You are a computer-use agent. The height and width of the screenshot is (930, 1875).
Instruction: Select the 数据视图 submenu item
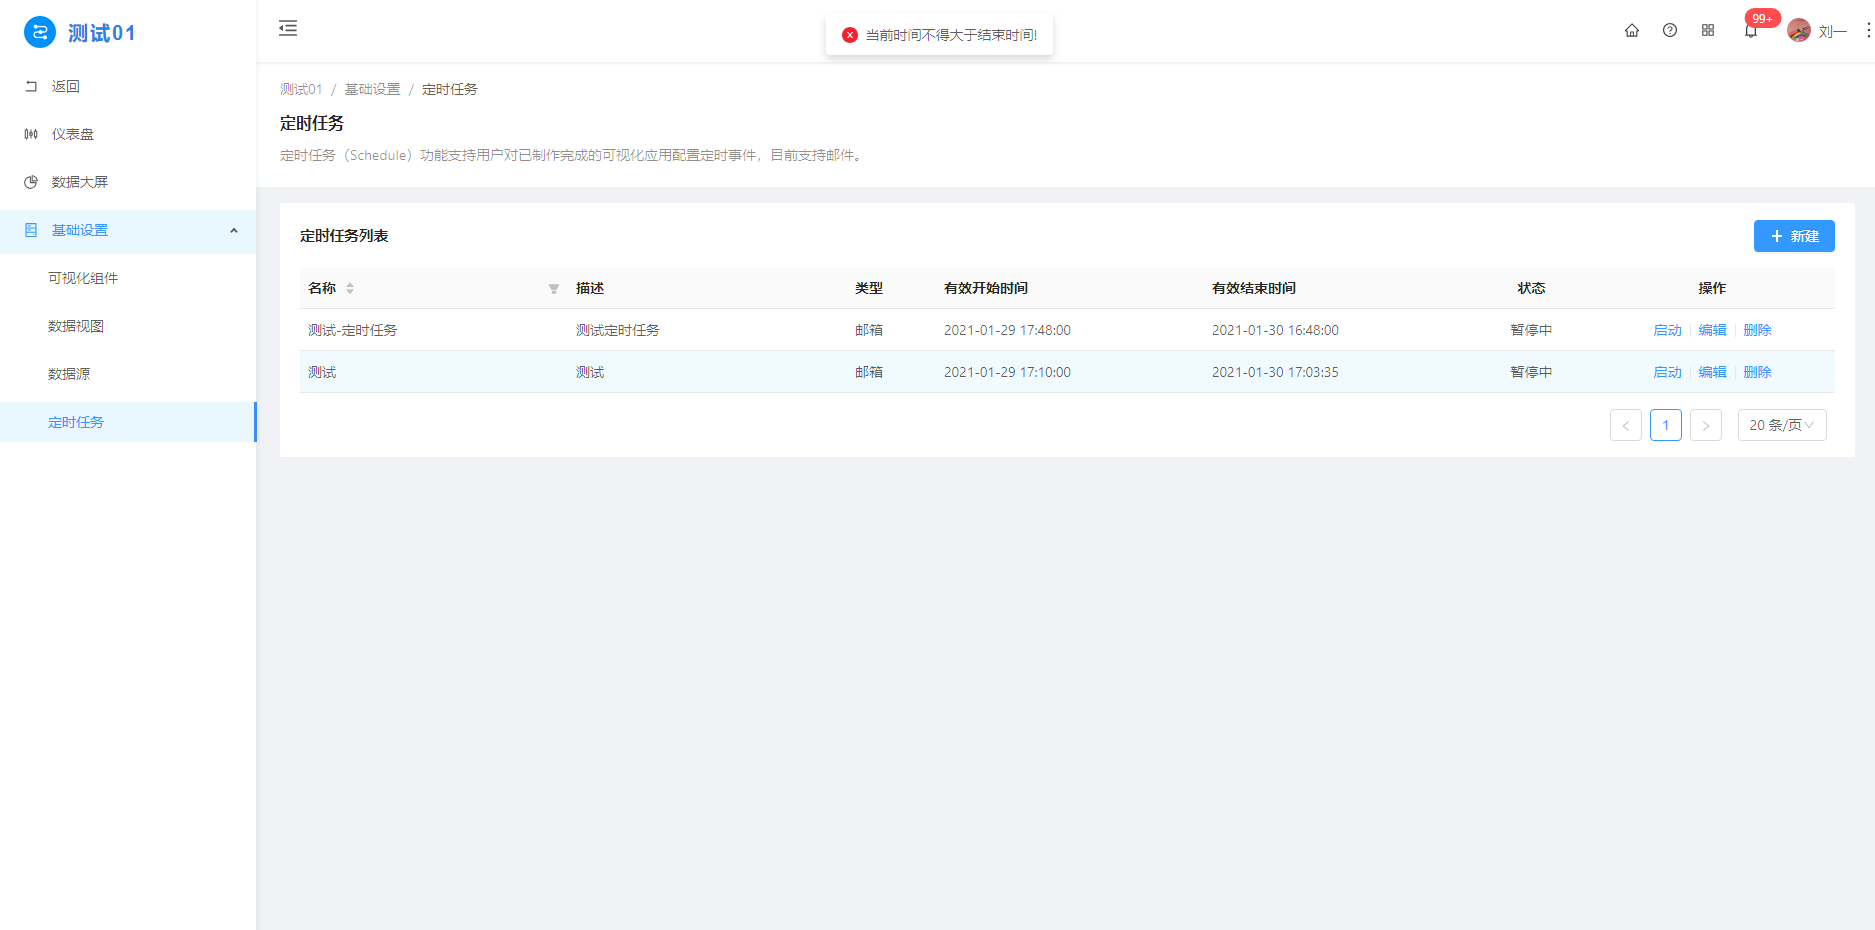[x=128, y=326]
